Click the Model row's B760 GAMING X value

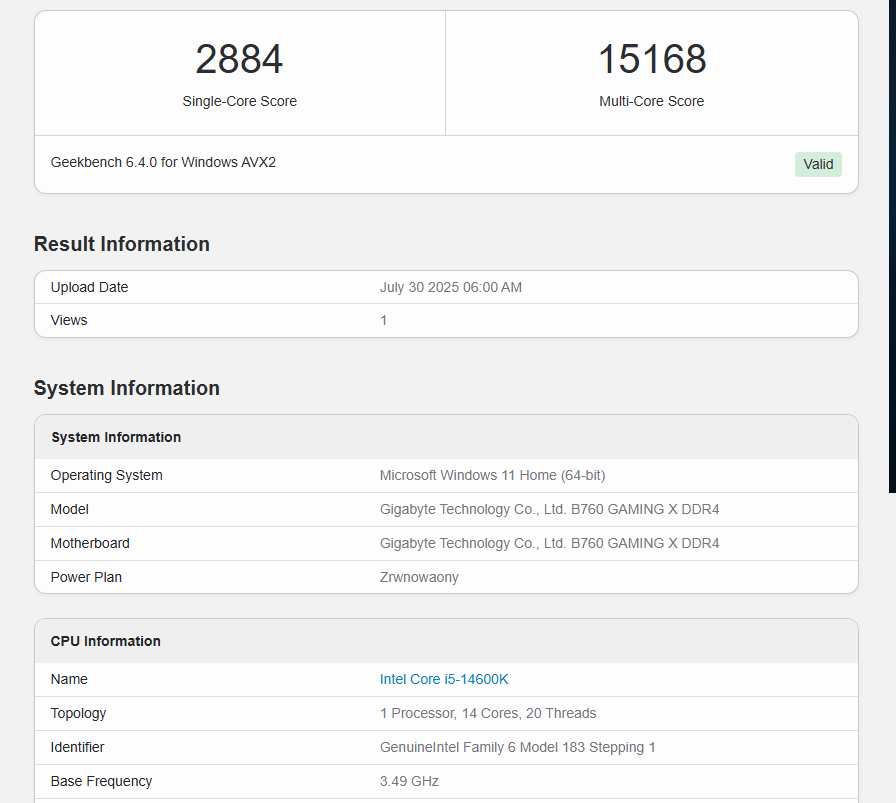(x=549, y=509)
